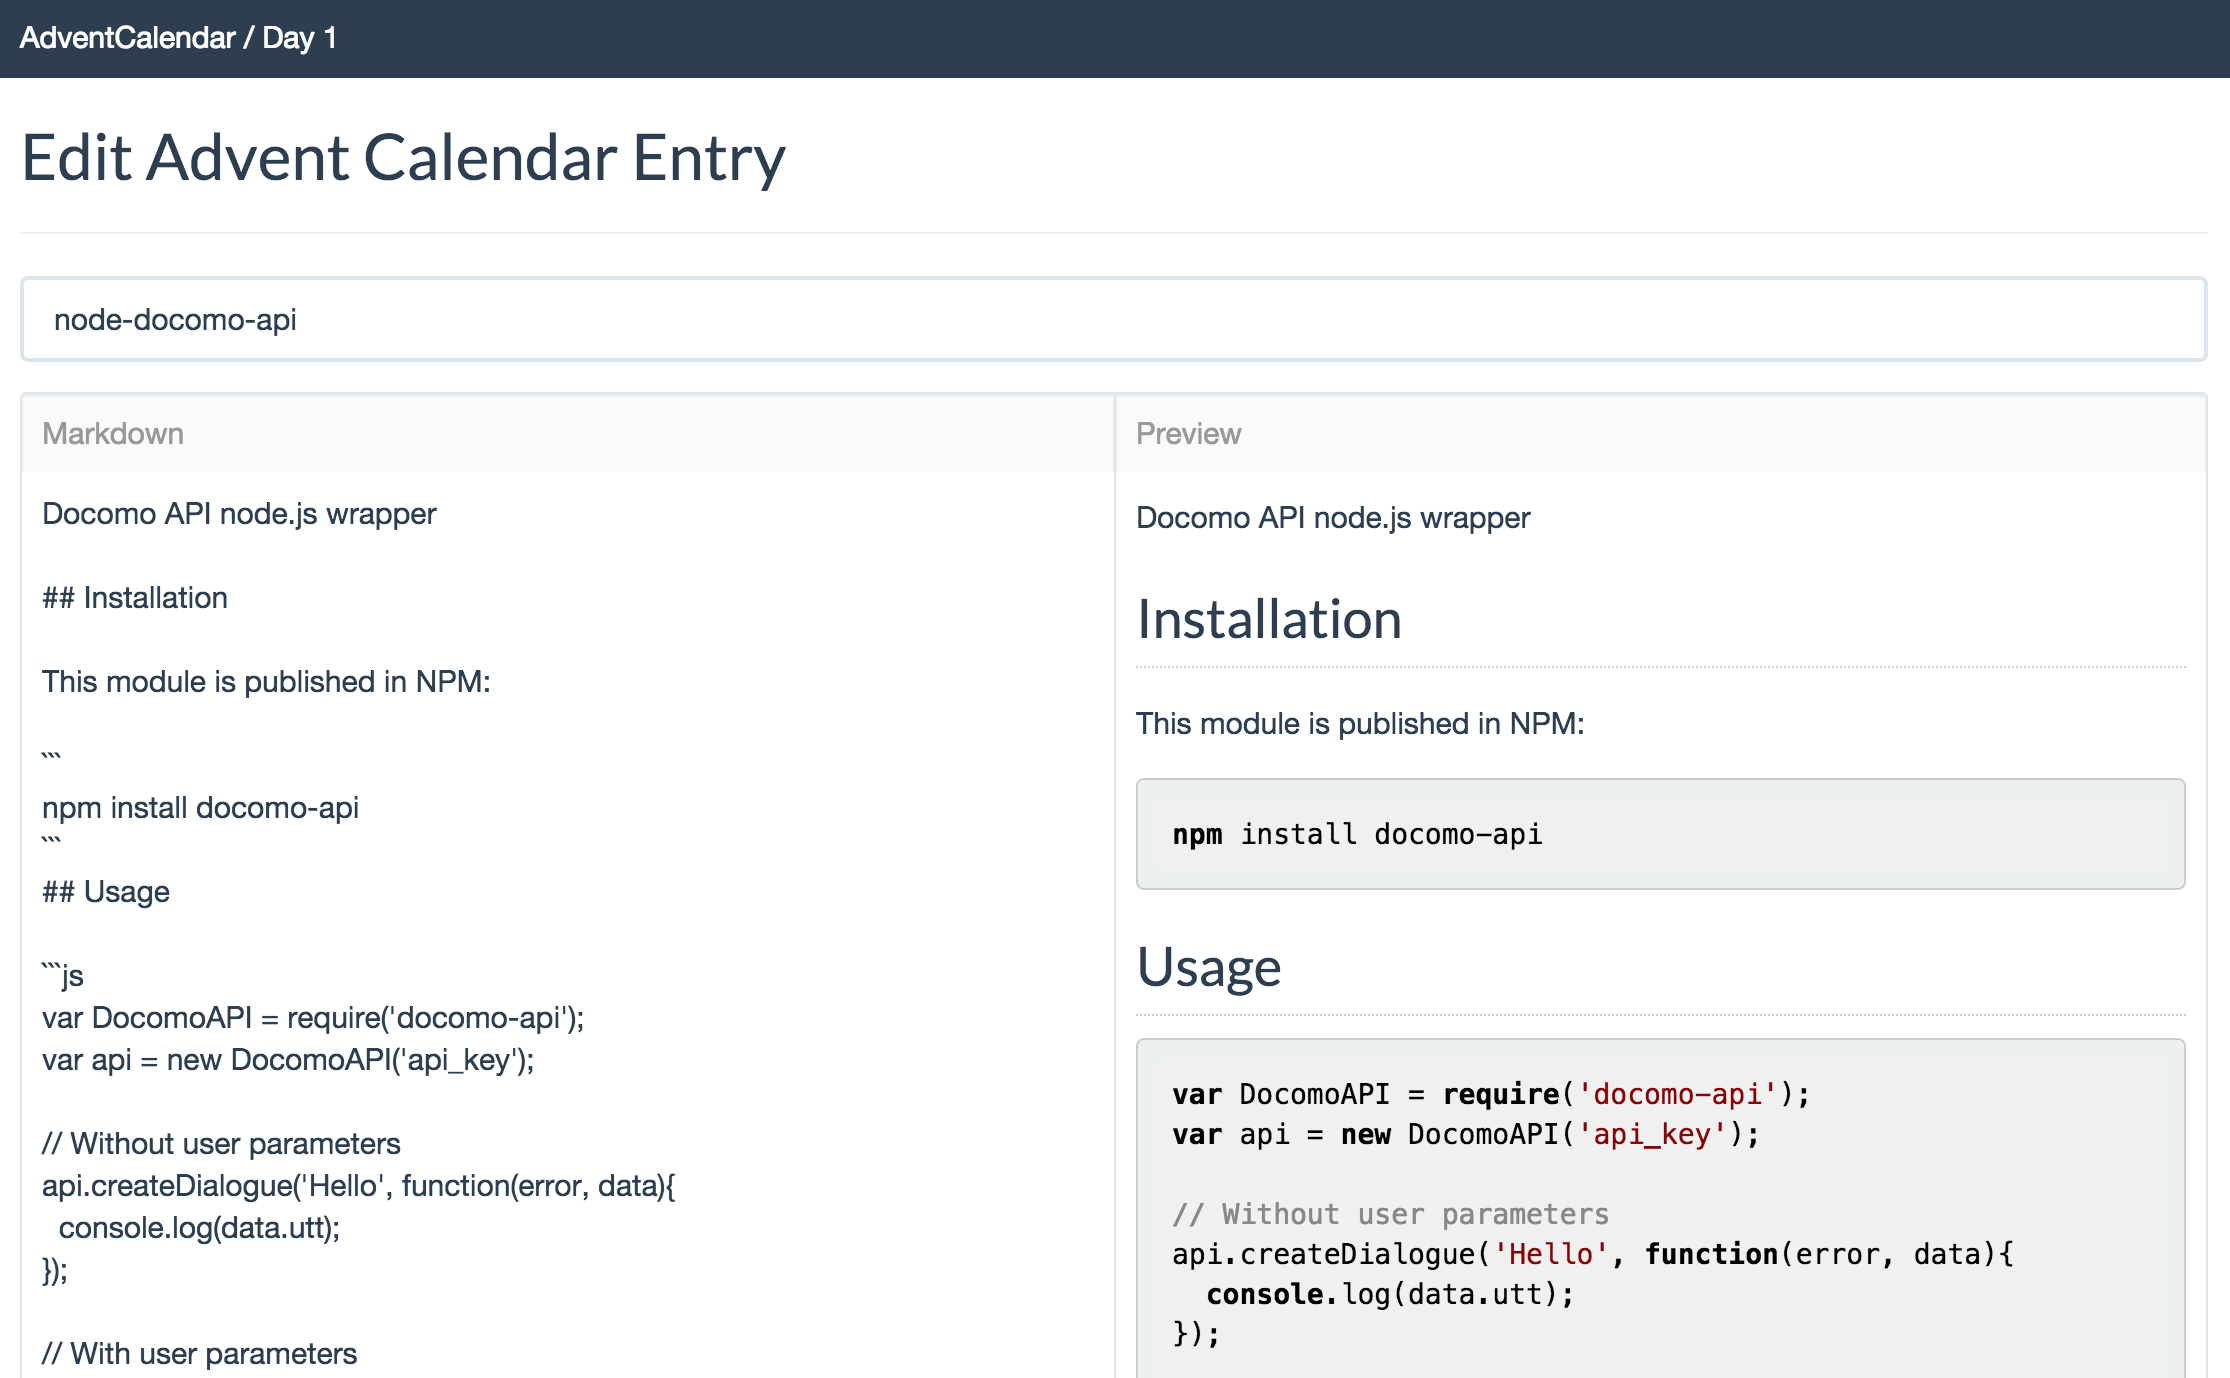Screen dimensions: 2230x1378
Task: Click the Preview panel header
Action: (1188, 434)
